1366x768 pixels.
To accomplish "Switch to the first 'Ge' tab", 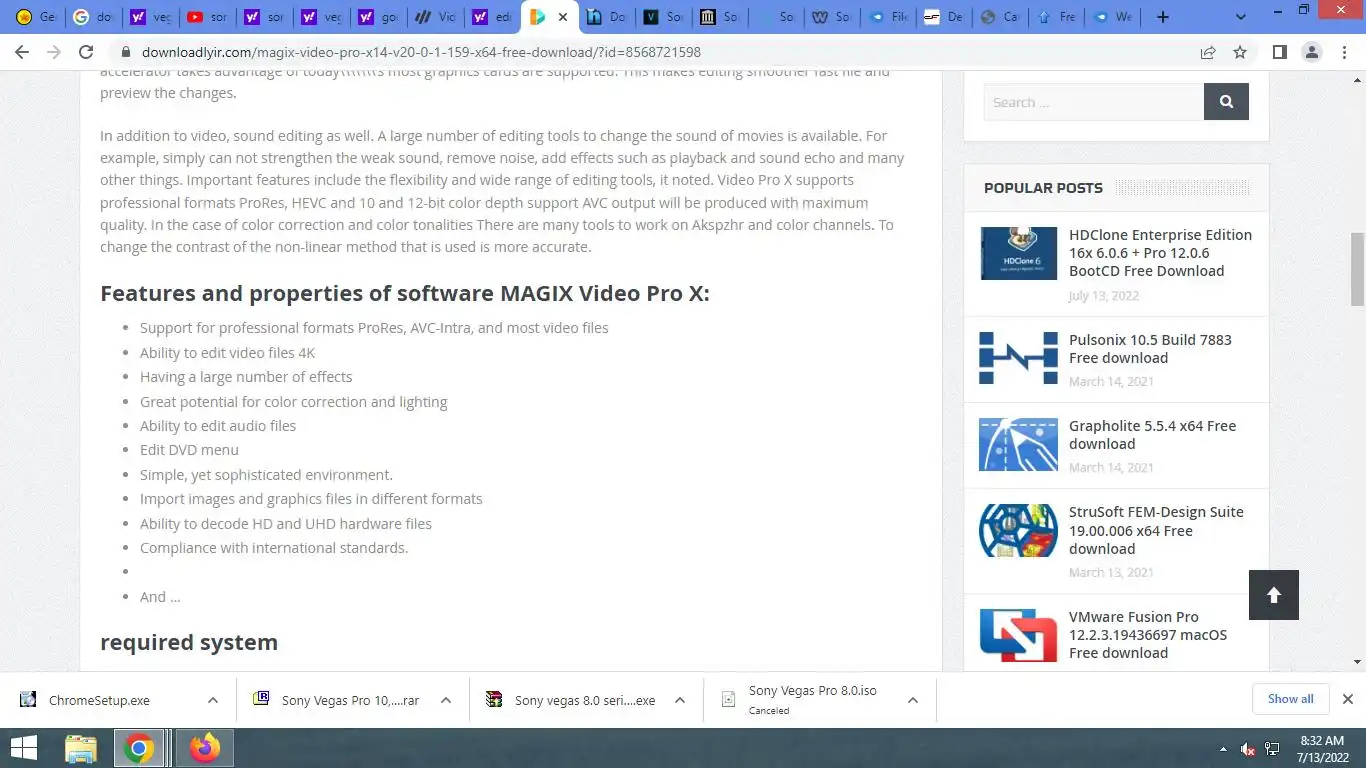I will (36, 17).
